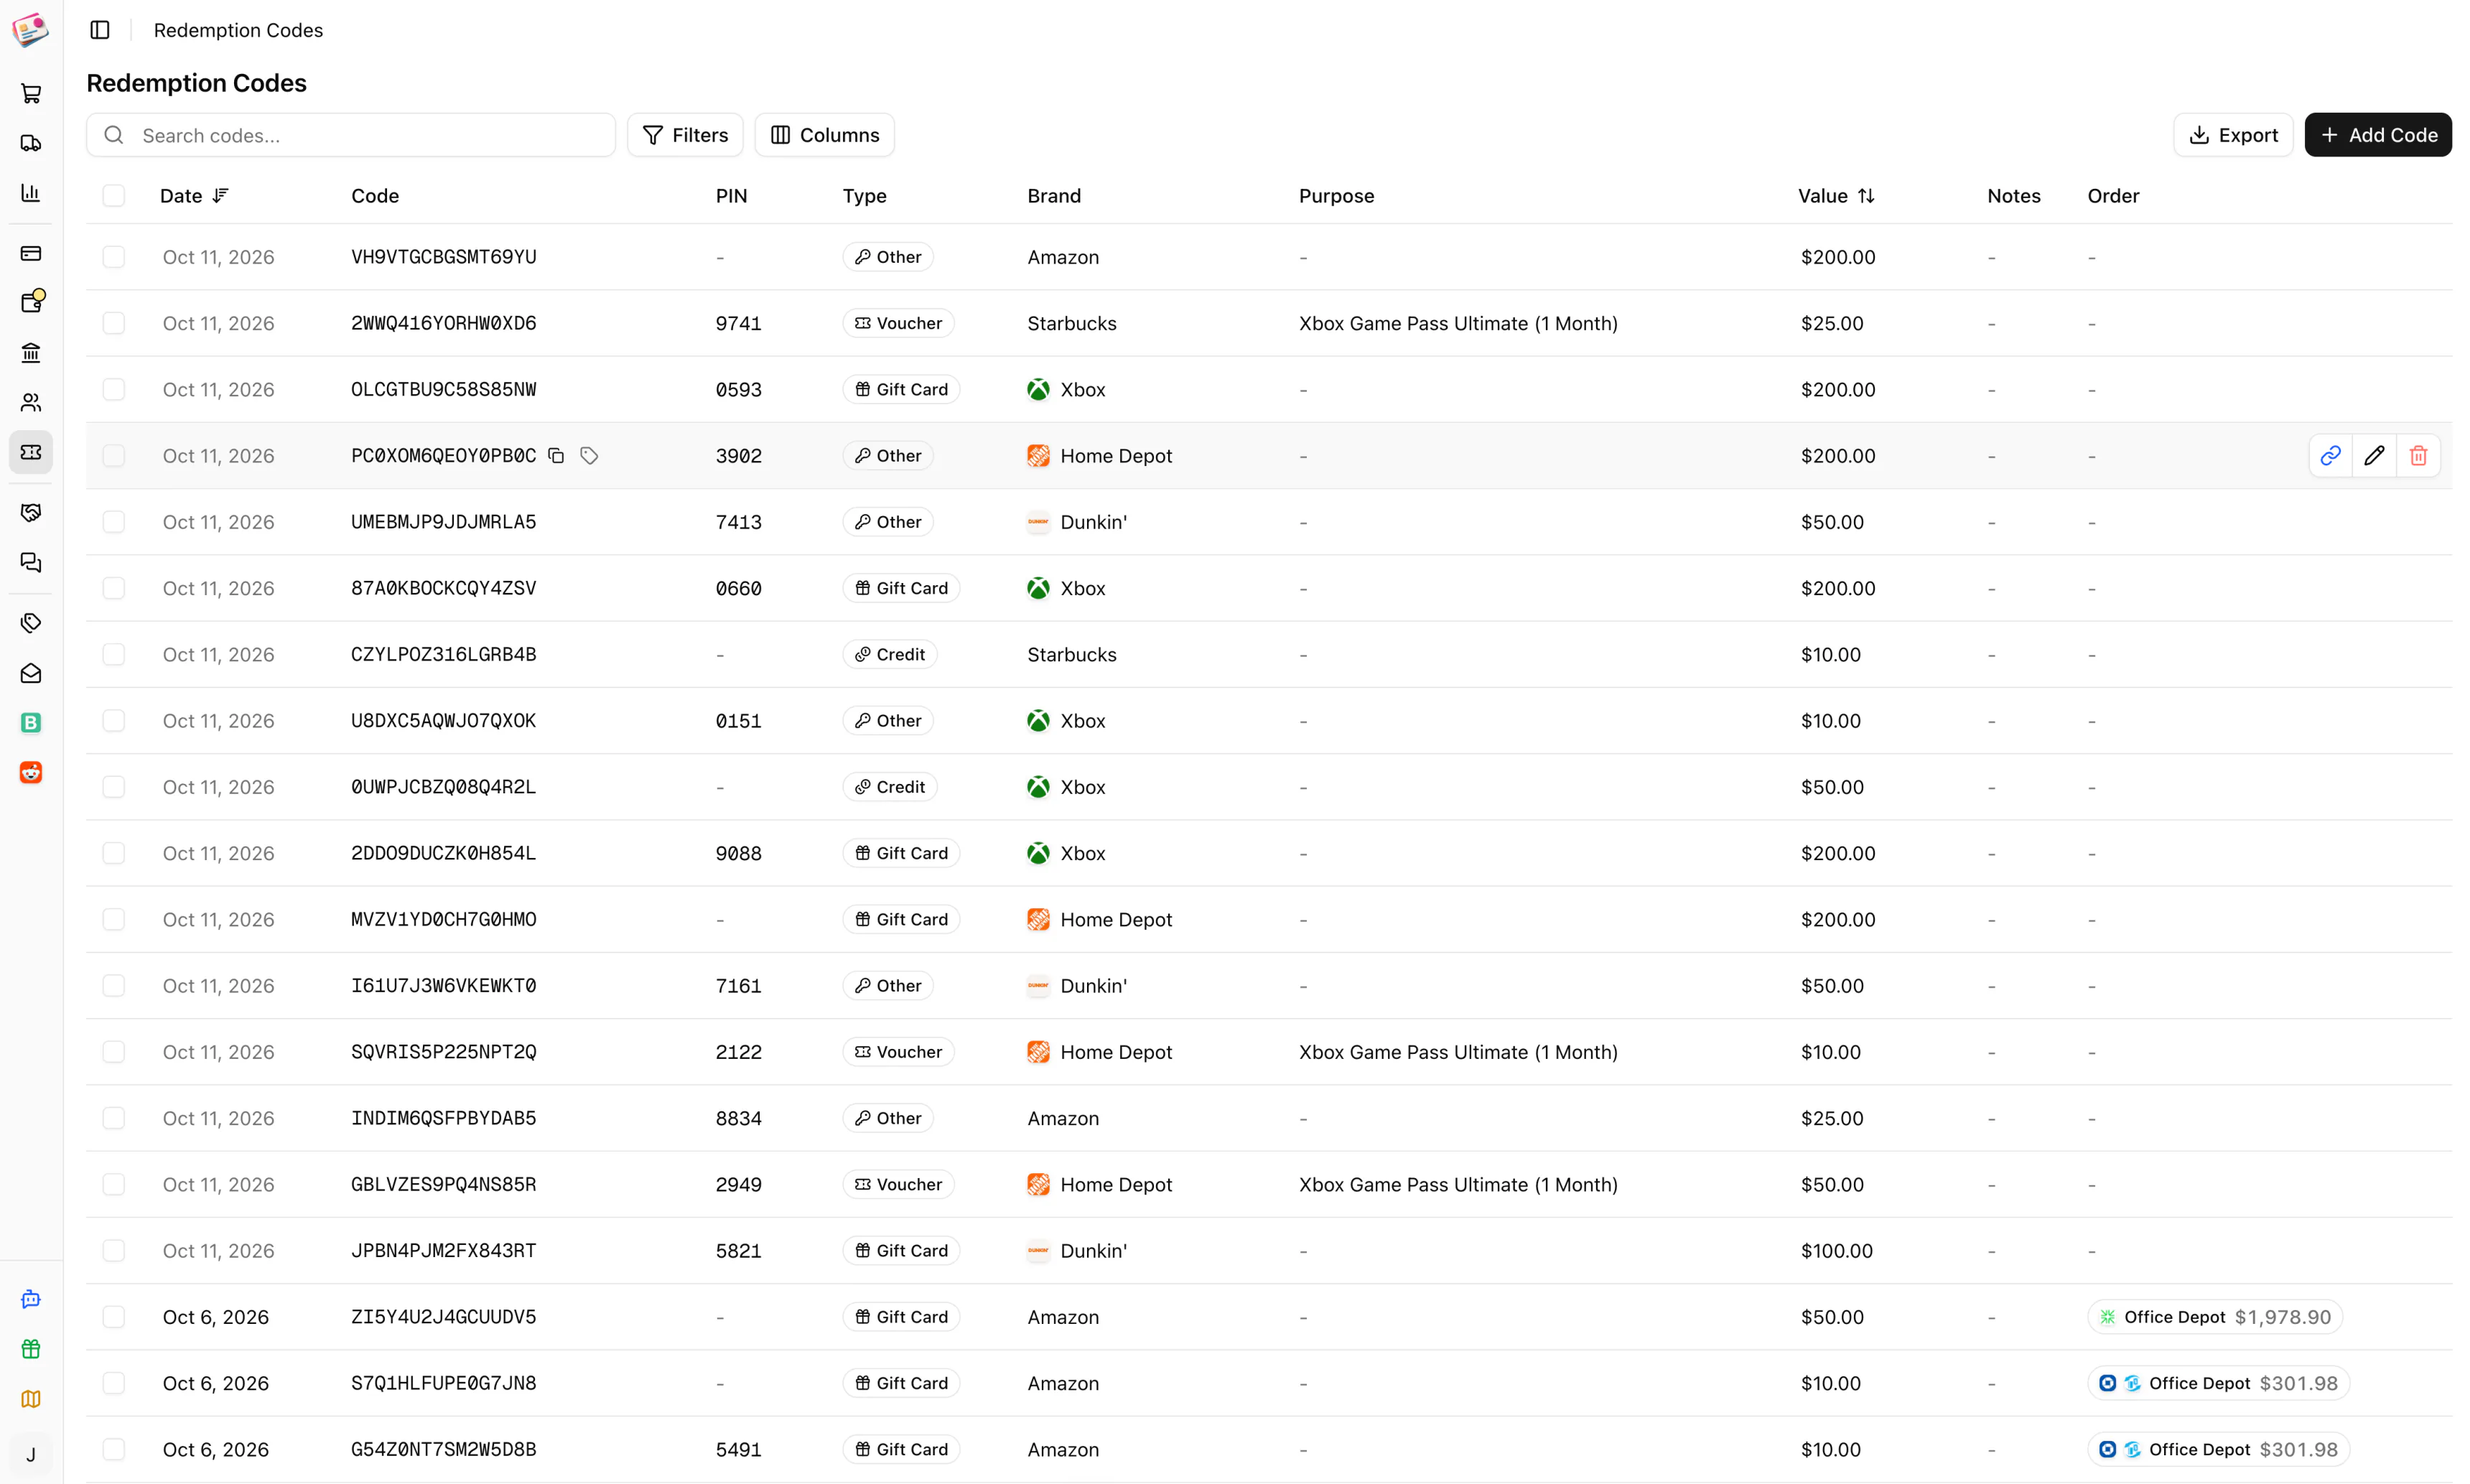Open the Filters dropdown

pyautogui.click(x=685, y=135)
